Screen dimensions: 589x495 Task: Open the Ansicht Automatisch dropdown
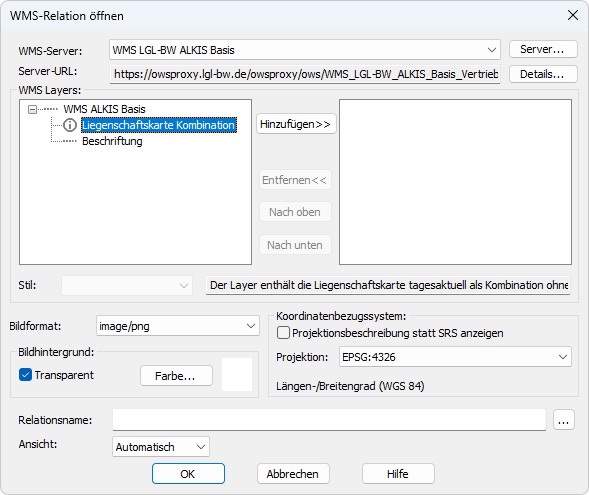pyautogui.click(x=161, y=447)
